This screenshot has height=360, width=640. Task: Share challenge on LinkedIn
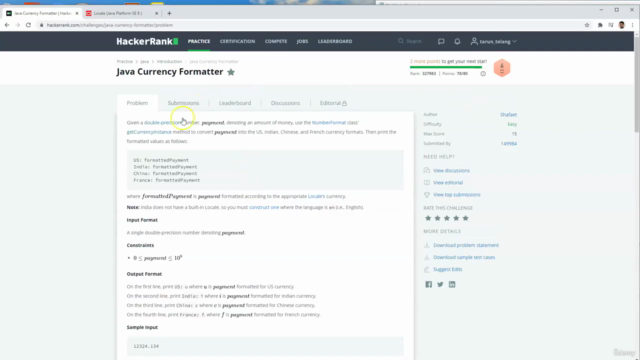click(452, 284)
